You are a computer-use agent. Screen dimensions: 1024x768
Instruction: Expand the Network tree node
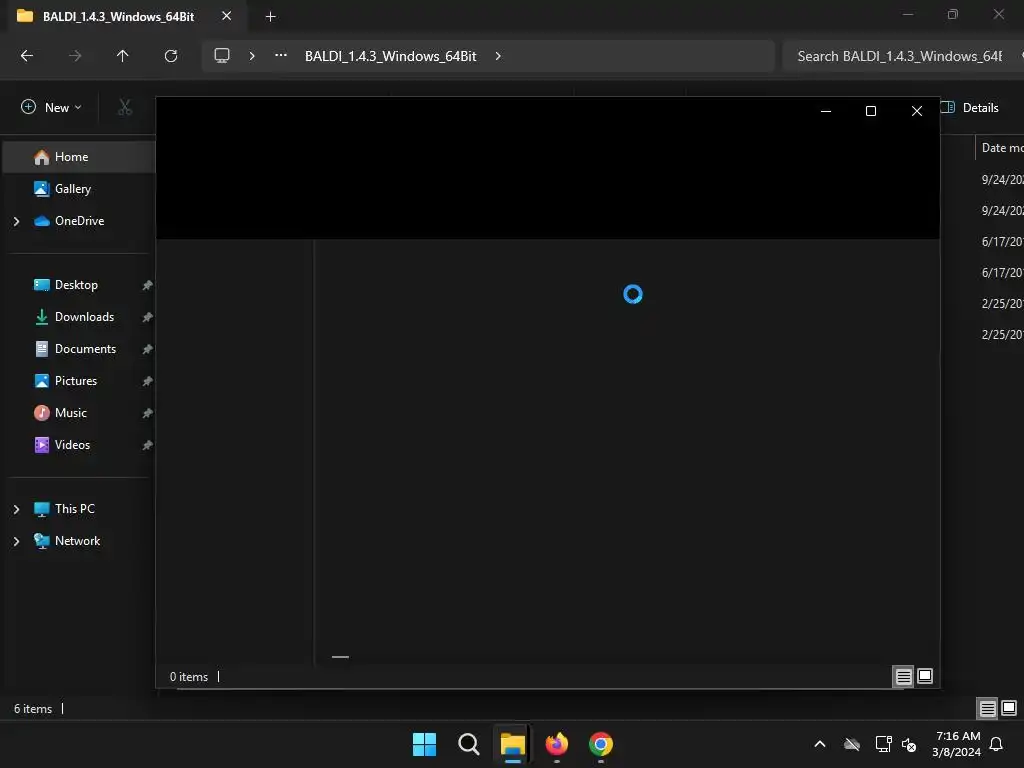[16, 541]
